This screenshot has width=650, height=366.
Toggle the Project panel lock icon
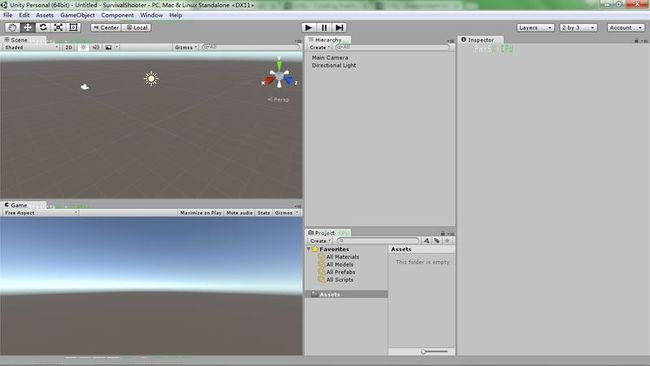443,233
